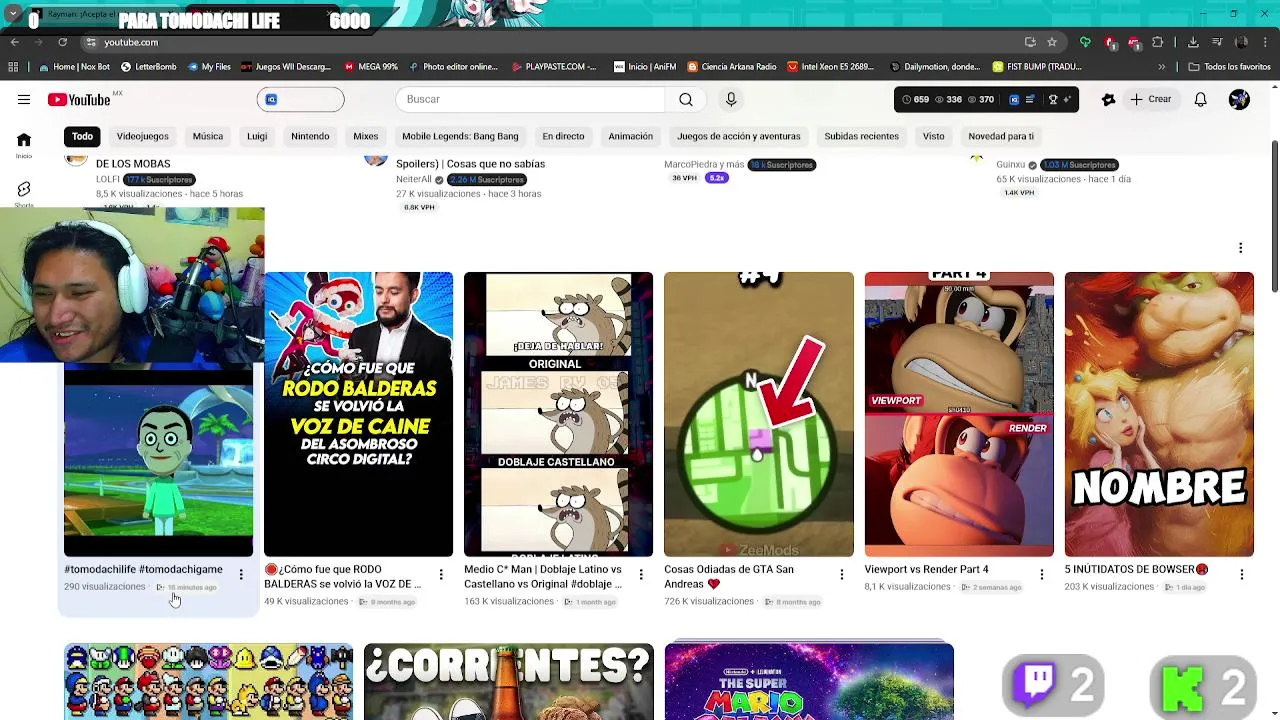The width and height of the screenshot is (1280, 720).
Task: Select the Animación chip
Action: click(630, 136)
